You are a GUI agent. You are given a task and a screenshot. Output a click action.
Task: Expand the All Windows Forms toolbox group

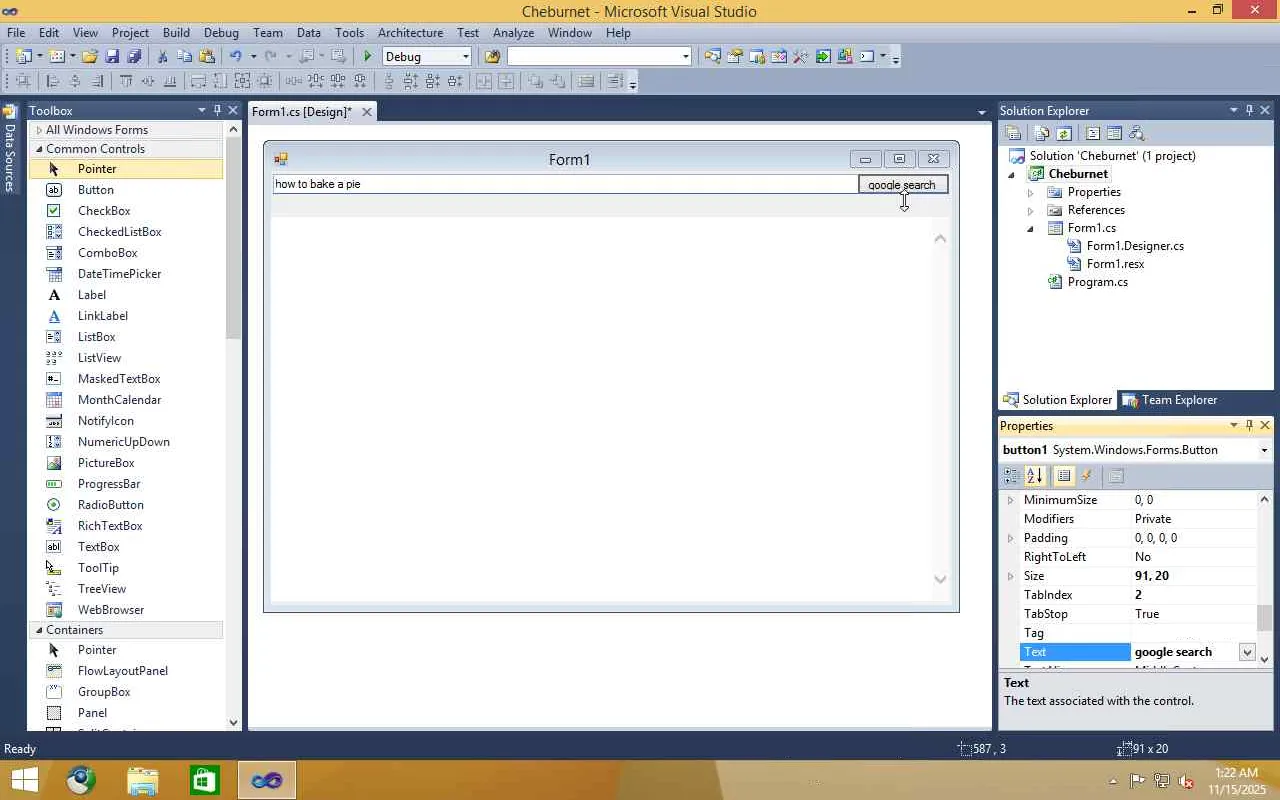39,130
